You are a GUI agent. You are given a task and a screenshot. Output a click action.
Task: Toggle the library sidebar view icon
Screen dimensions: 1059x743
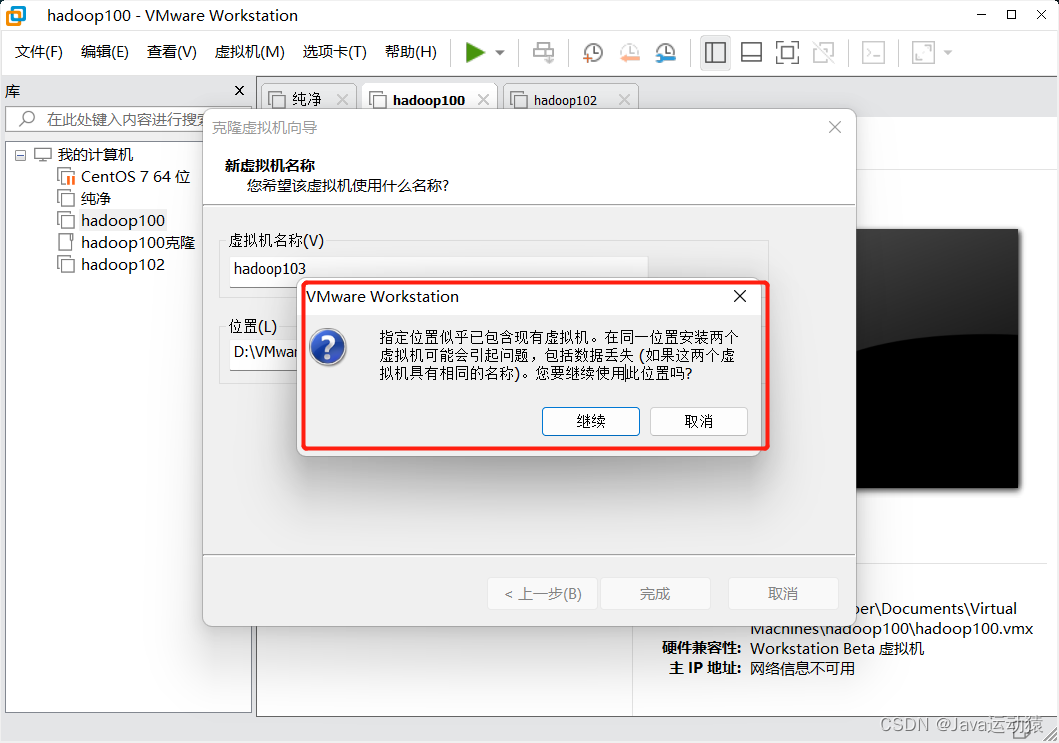pos(715,52)
